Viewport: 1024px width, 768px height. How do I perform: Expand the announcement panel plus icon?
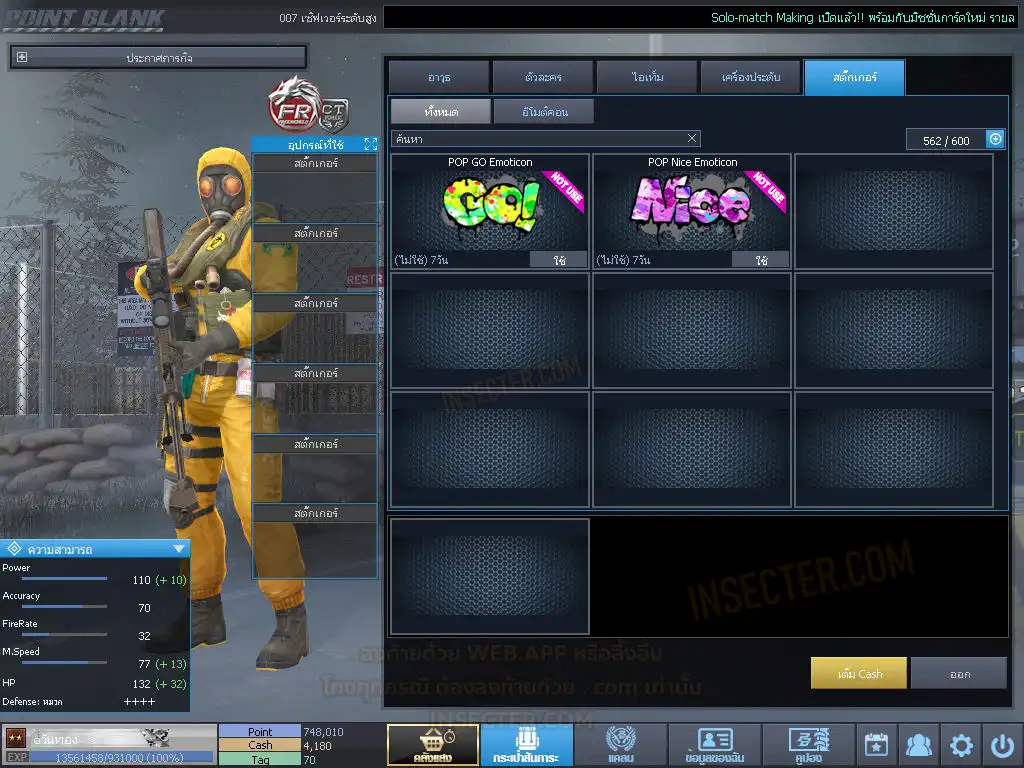pyautogui.click(x=22, y=58)
